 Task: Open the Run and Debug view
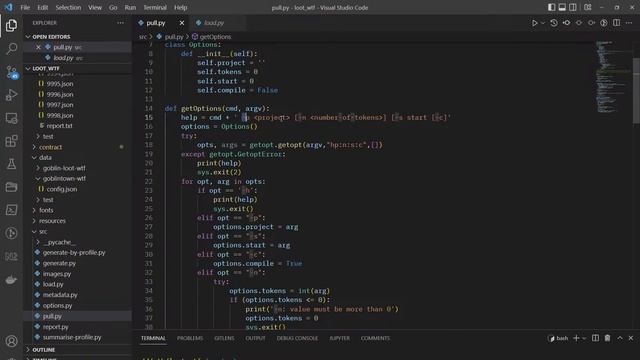[11, 95]
